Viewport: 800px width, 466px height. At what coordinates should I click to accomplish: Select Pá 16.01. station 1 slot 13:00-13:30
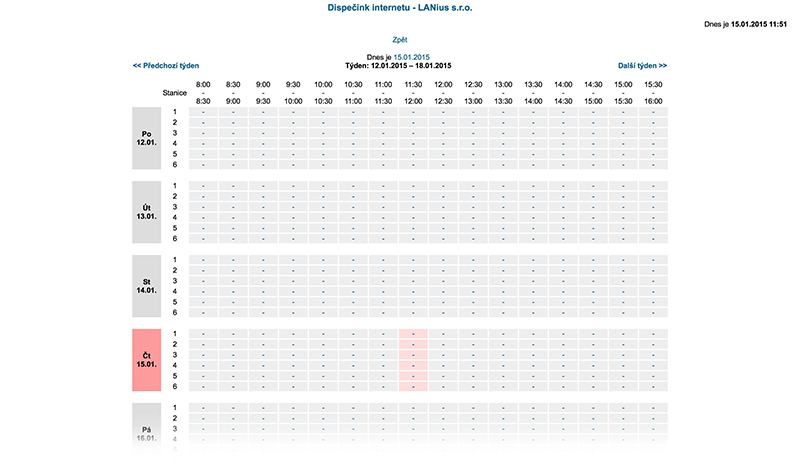click(x=503, y=408)
